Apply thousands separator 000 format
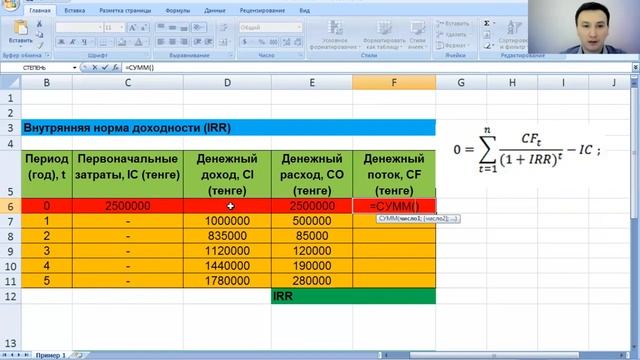640x360 pixels. click(273, 42)
